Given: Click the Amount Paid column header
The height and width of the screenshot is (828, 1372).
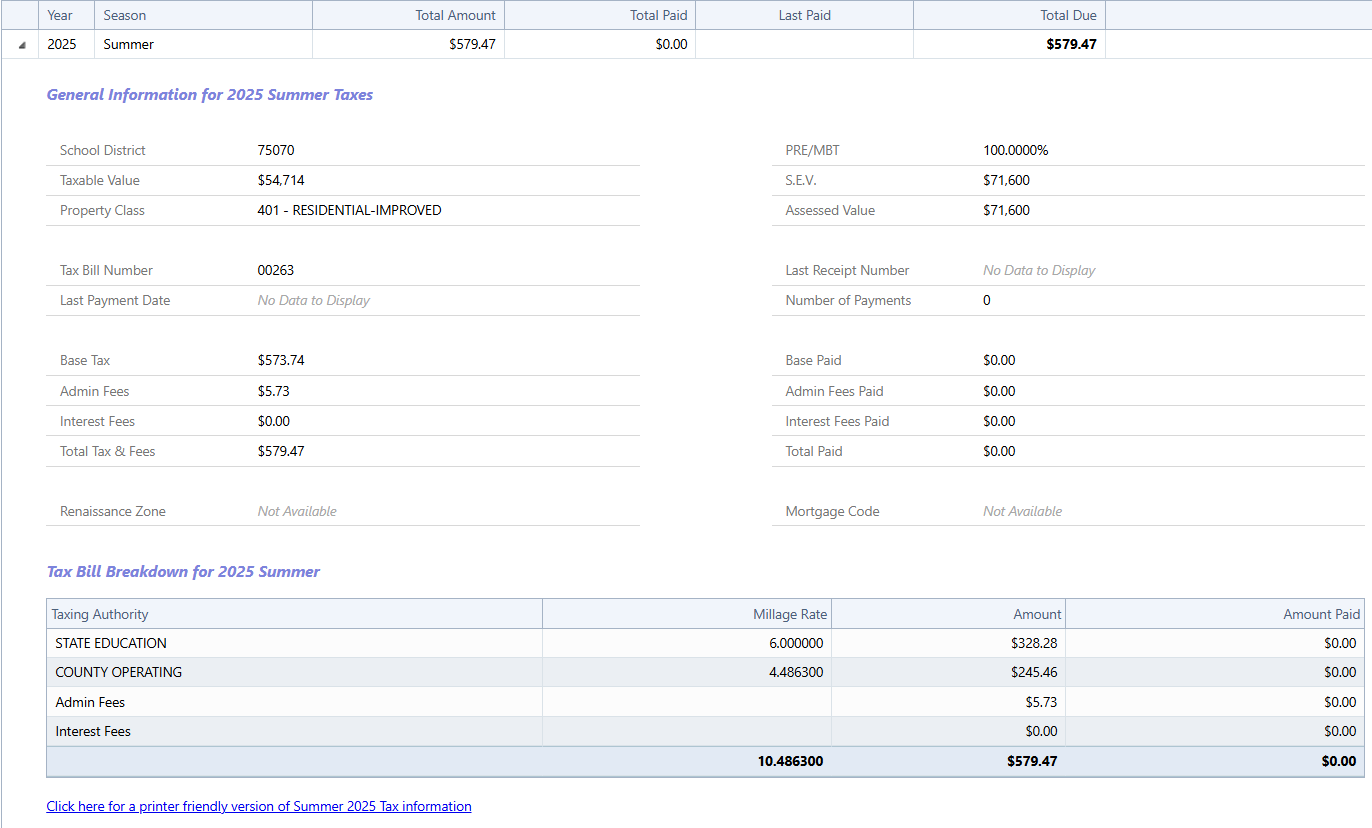Looking at the screenshot, I should (1321, 614).
